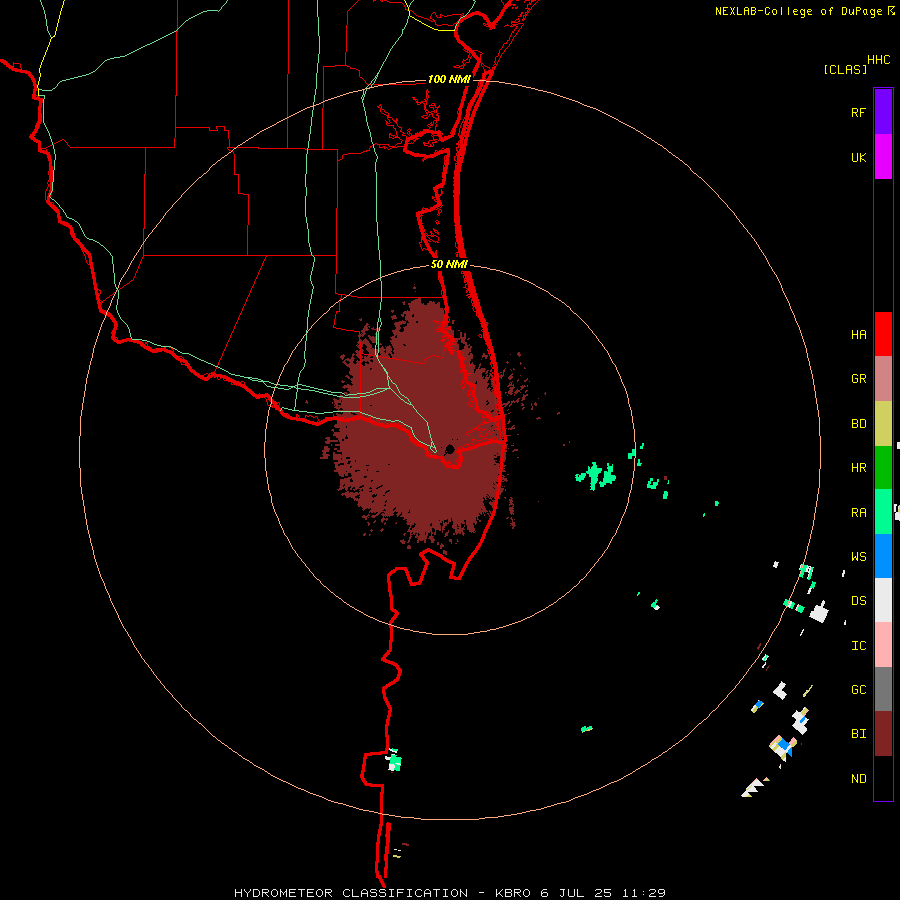Click the "DS" legend label

(858, 601)
